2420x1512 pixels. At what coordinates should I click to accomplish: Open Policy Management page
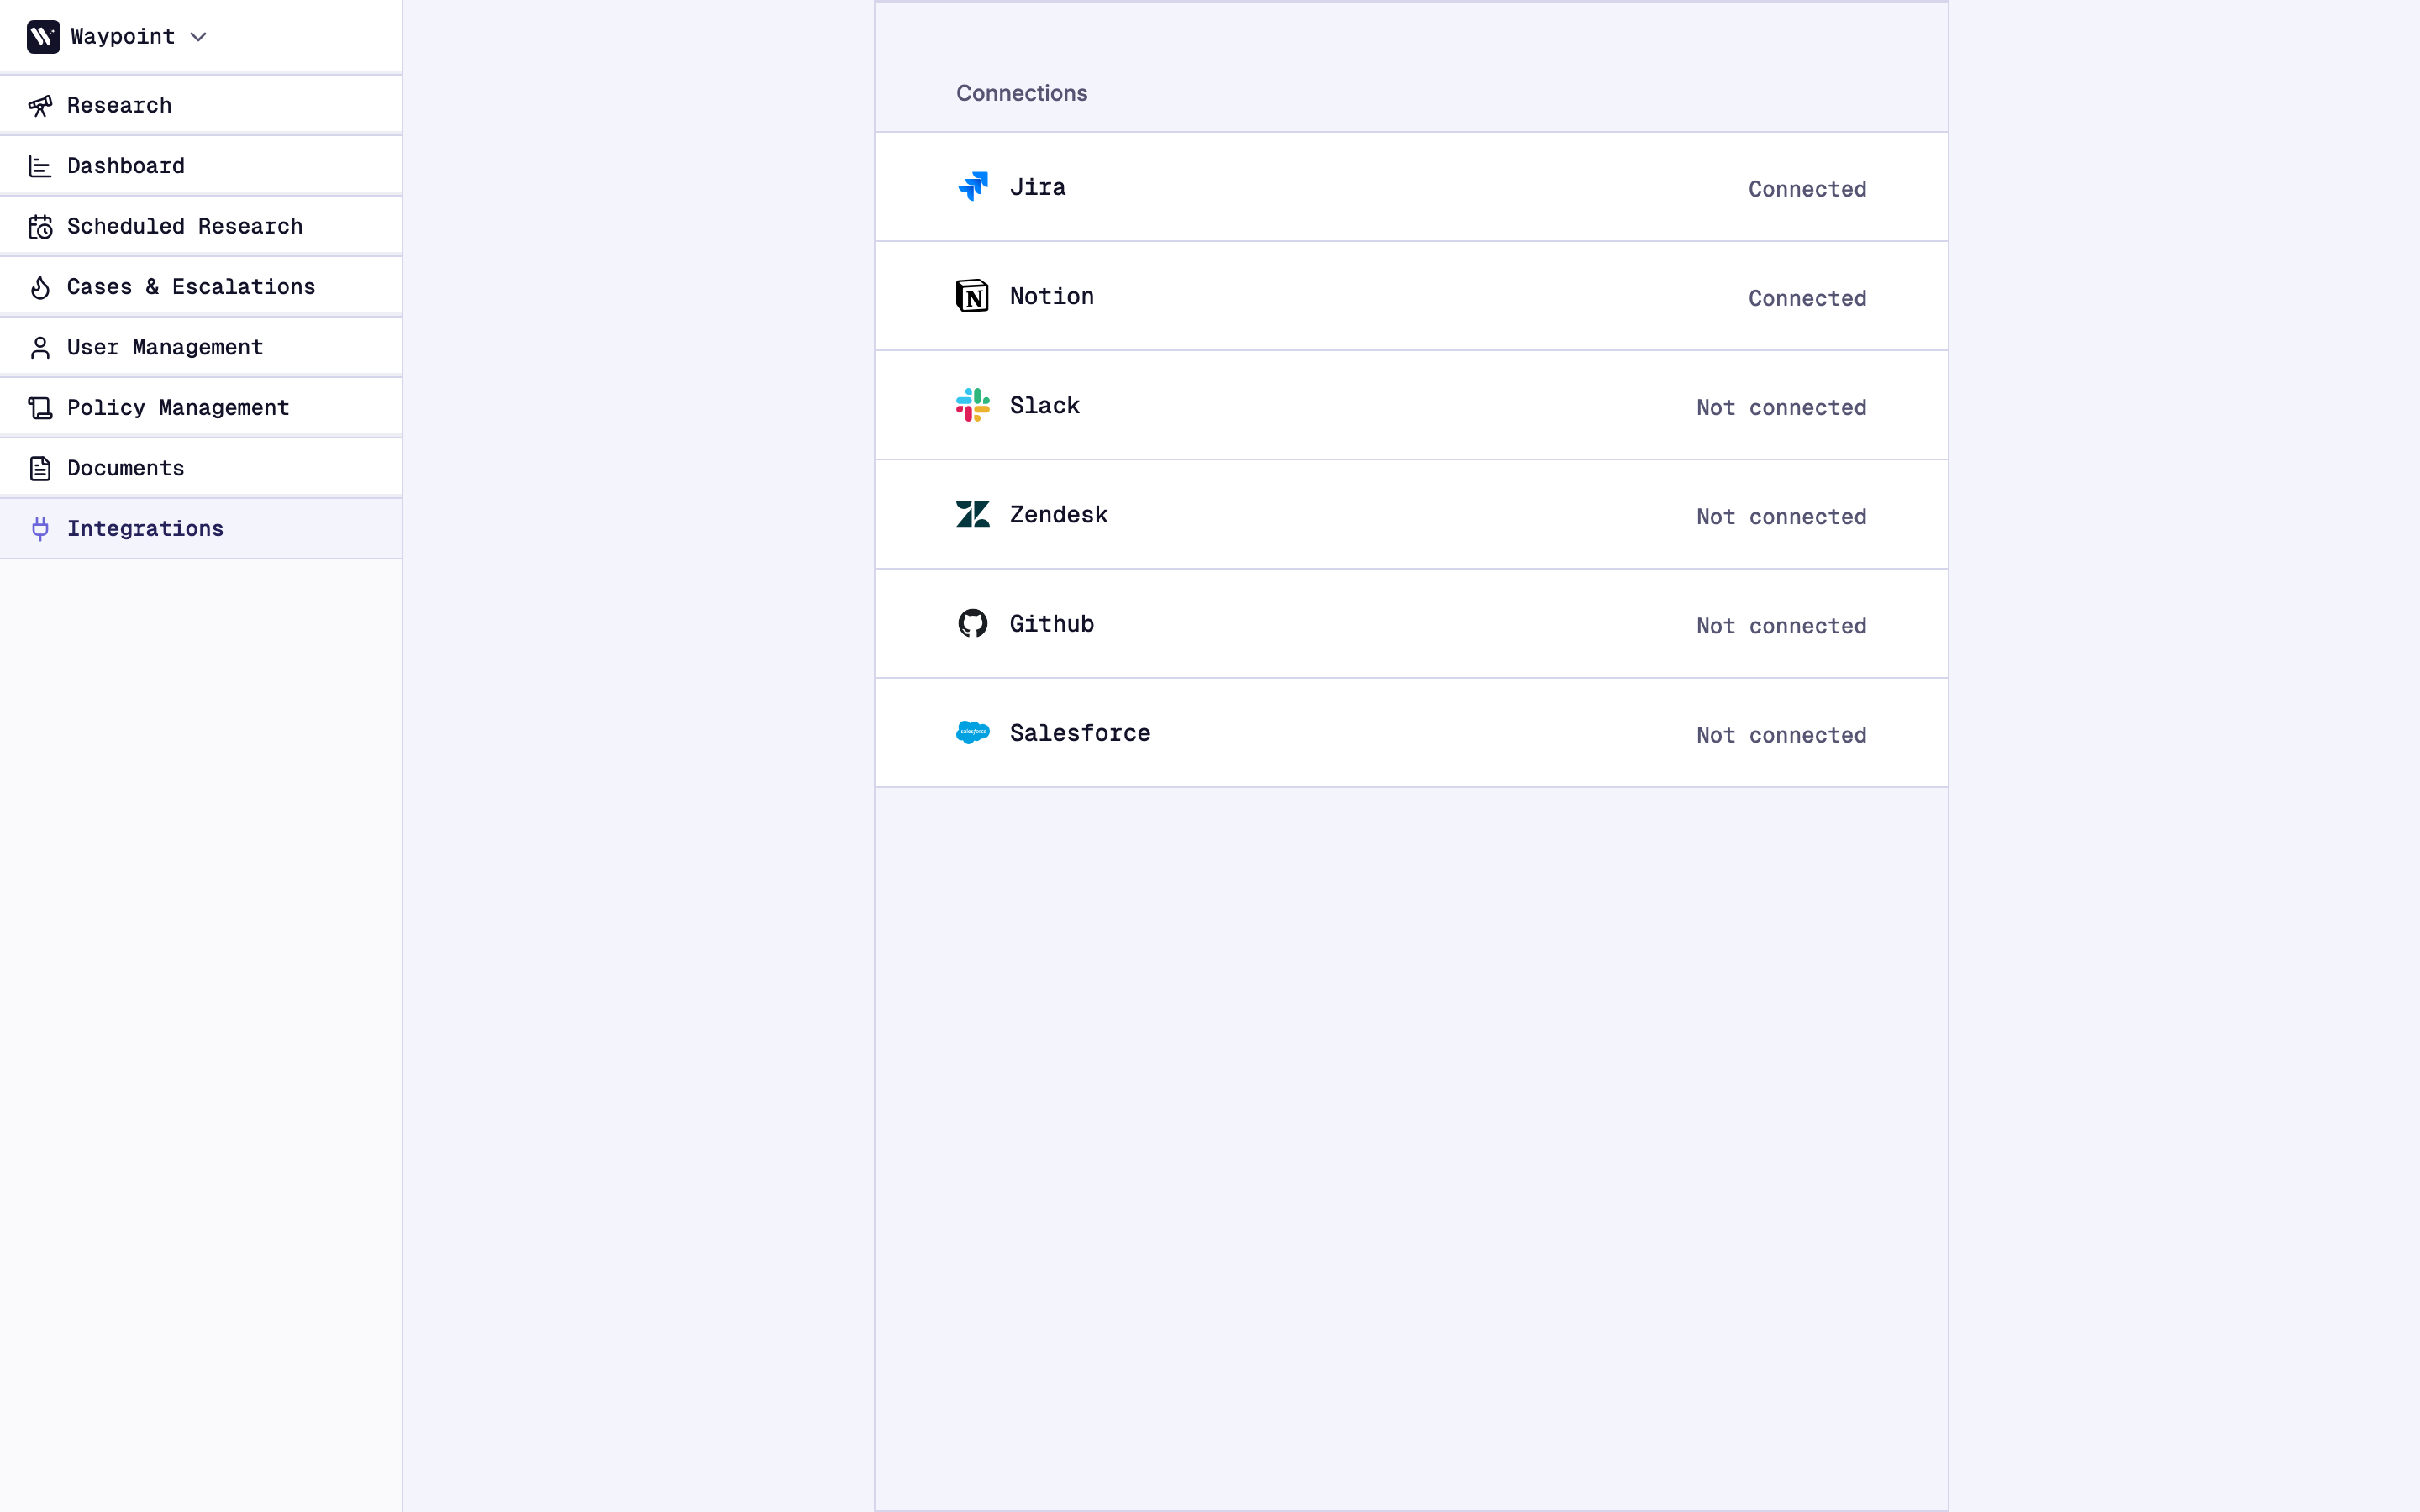click(x=201, y=407)
